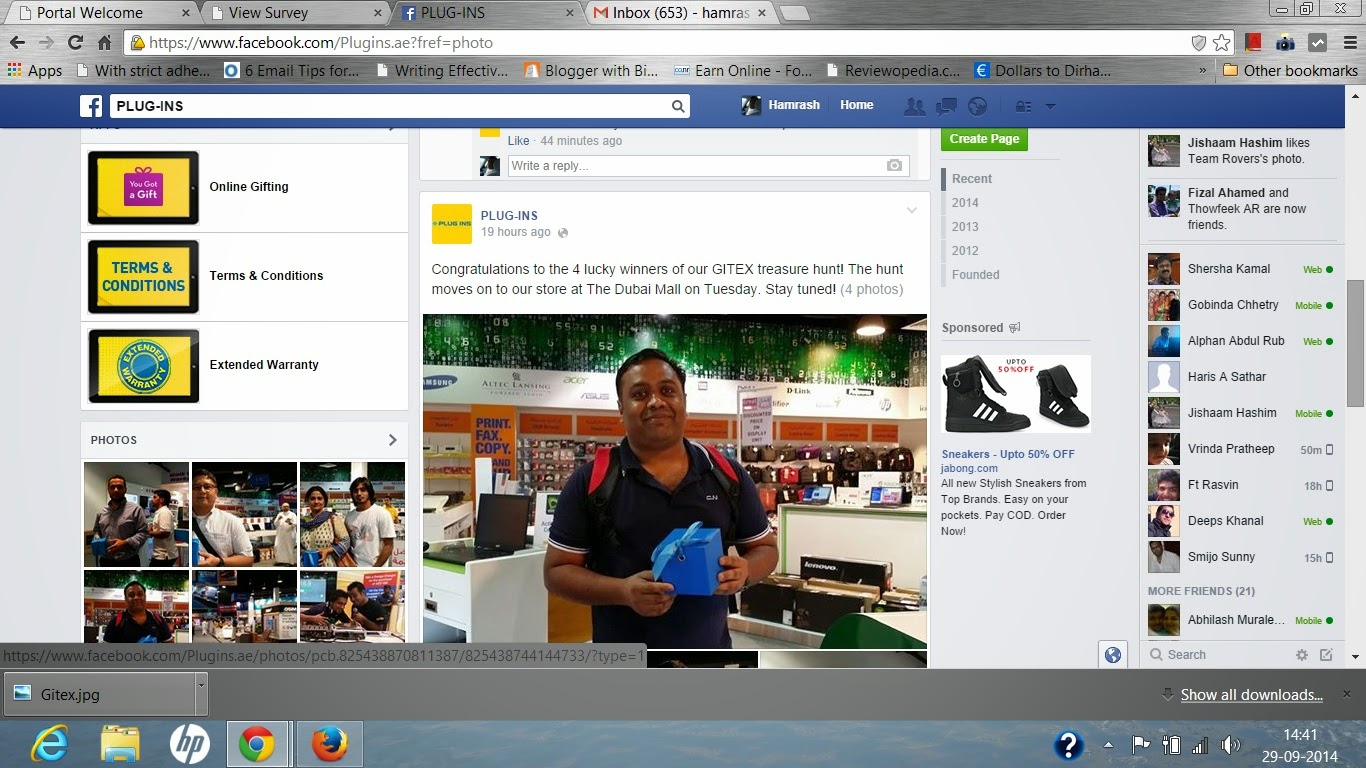Reload the page with refresh icon

click(75, 43)
